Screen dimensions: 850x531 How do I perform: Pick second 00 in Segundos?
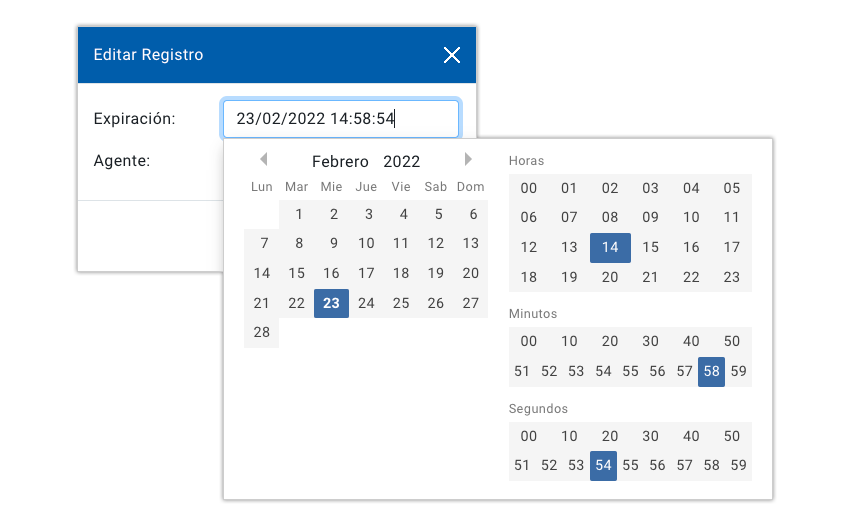[x=529, y=436]
